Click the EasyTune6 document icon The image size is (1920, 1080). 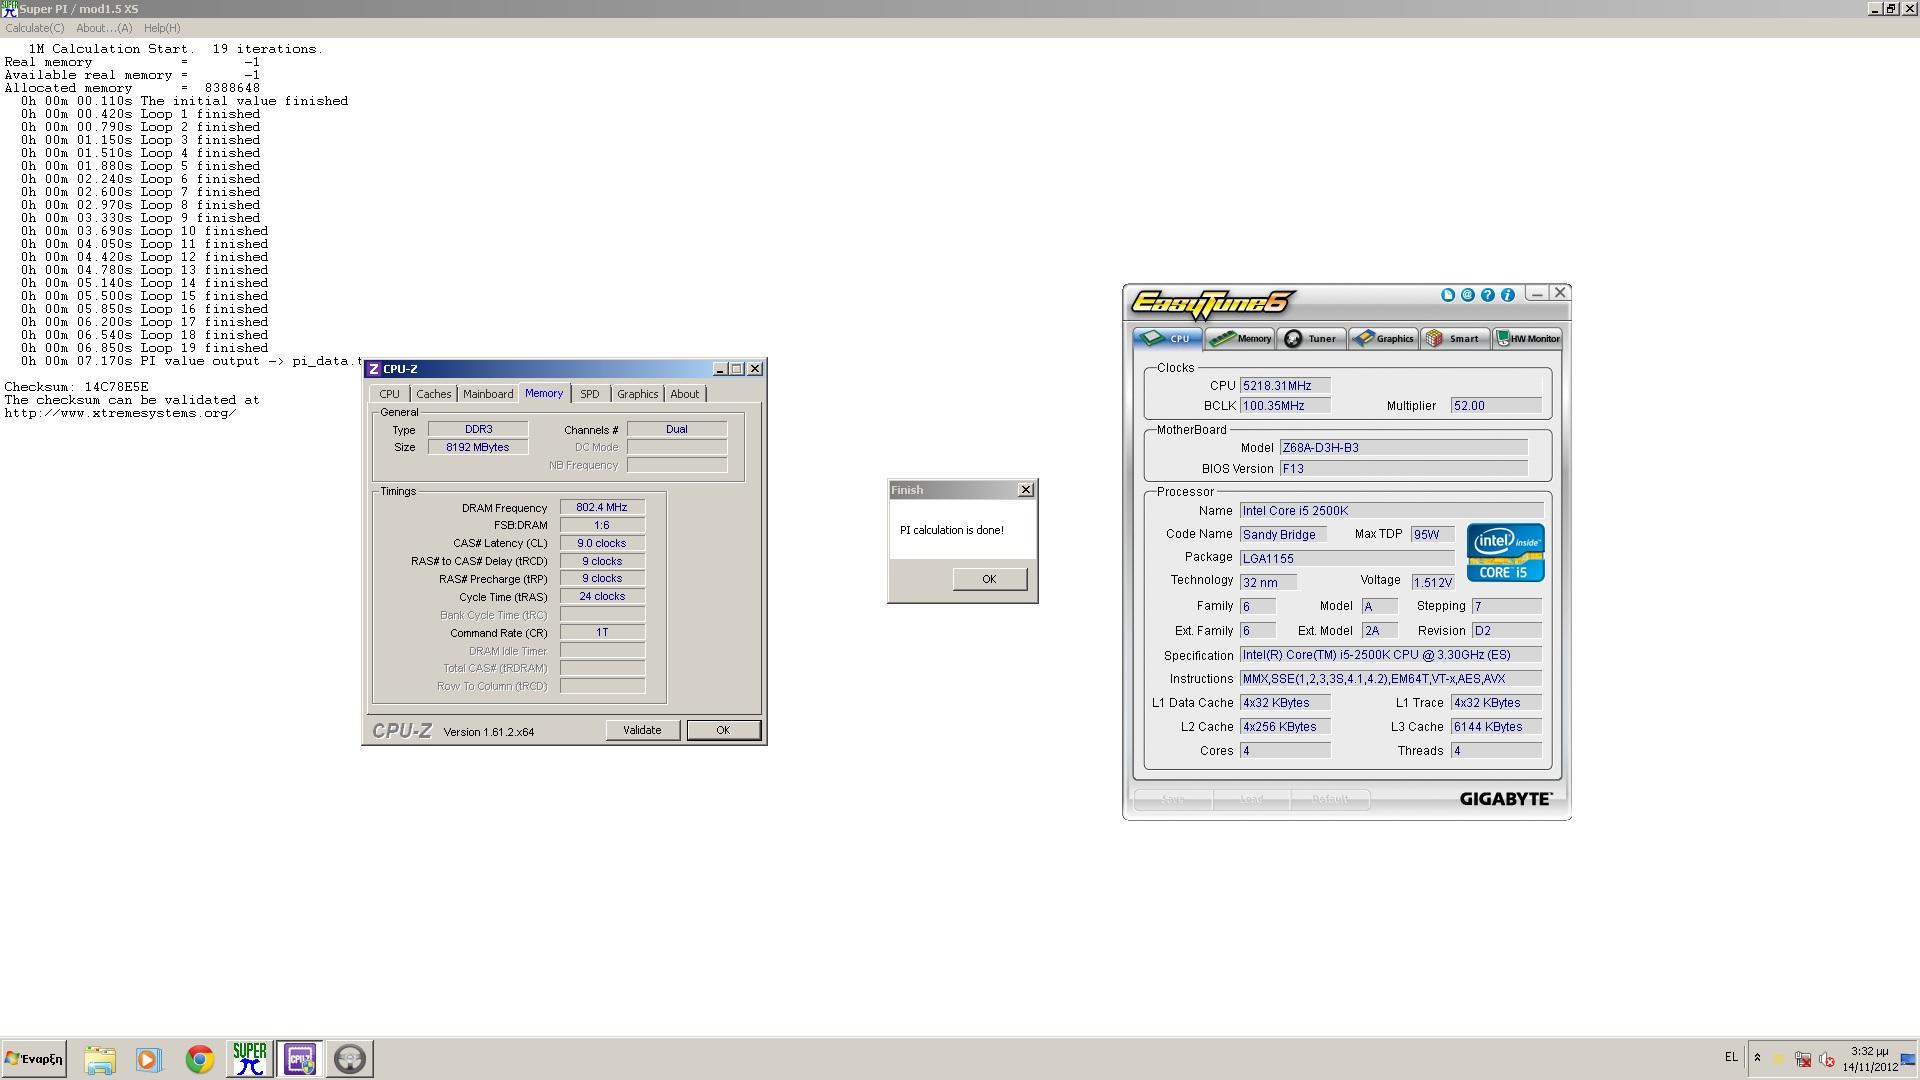coord(1448,295)
